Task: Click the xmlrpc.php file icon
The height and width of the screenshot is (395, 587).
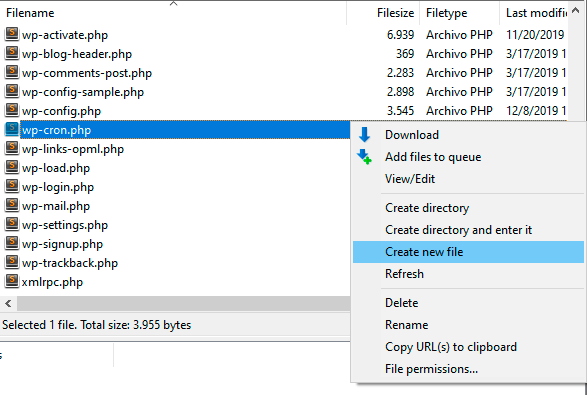Action: (x=12, y=282)
